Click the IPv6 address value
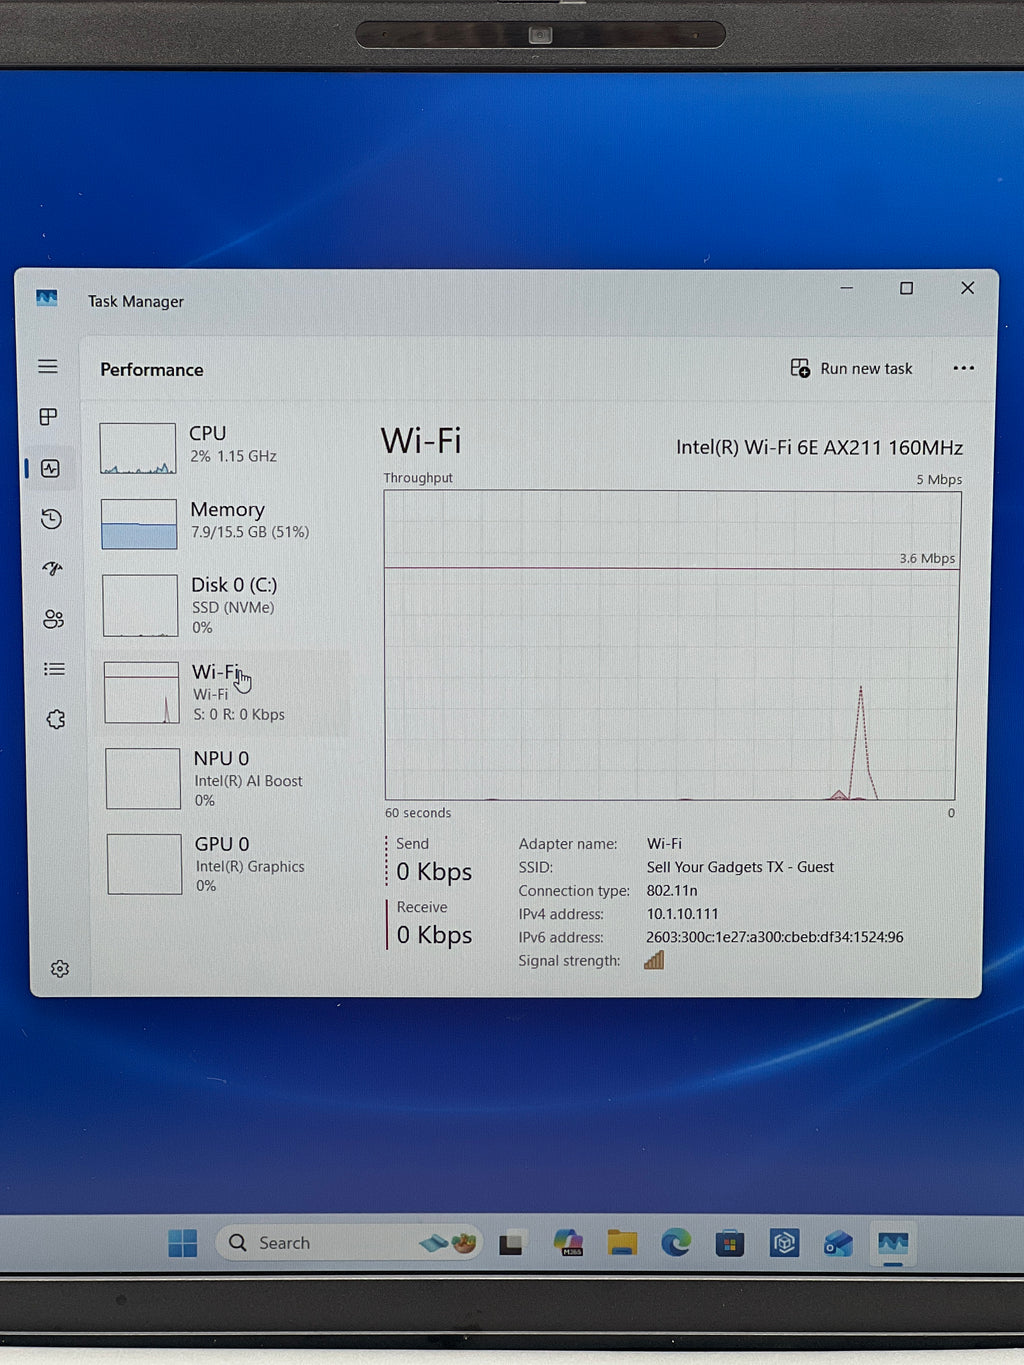 [774, 937]
